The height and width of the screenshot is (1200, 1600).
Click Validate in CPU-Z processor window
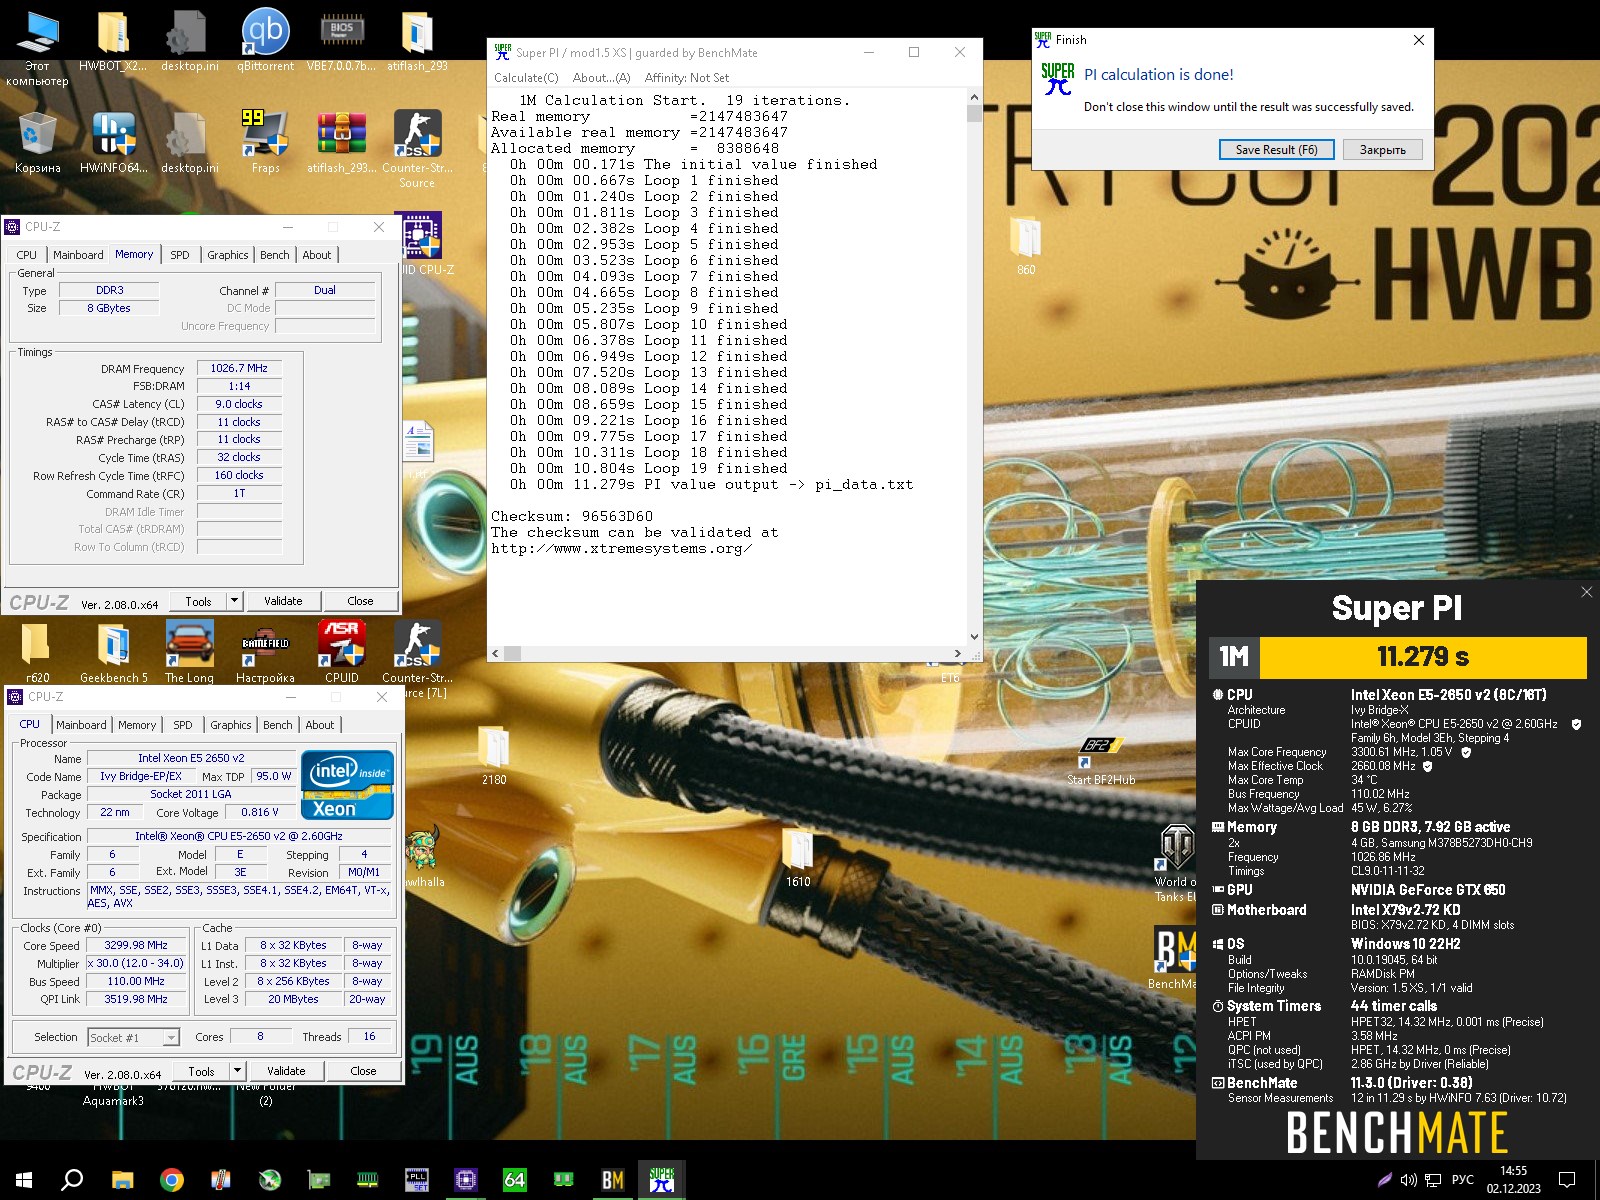click(x=286, y=1071)
